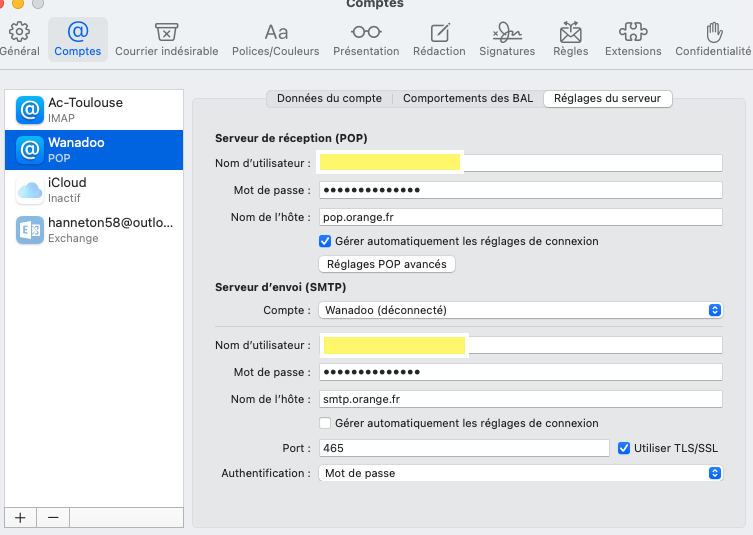
Task: Click the Réglages POP avancés button
Action: pos(387,264)
